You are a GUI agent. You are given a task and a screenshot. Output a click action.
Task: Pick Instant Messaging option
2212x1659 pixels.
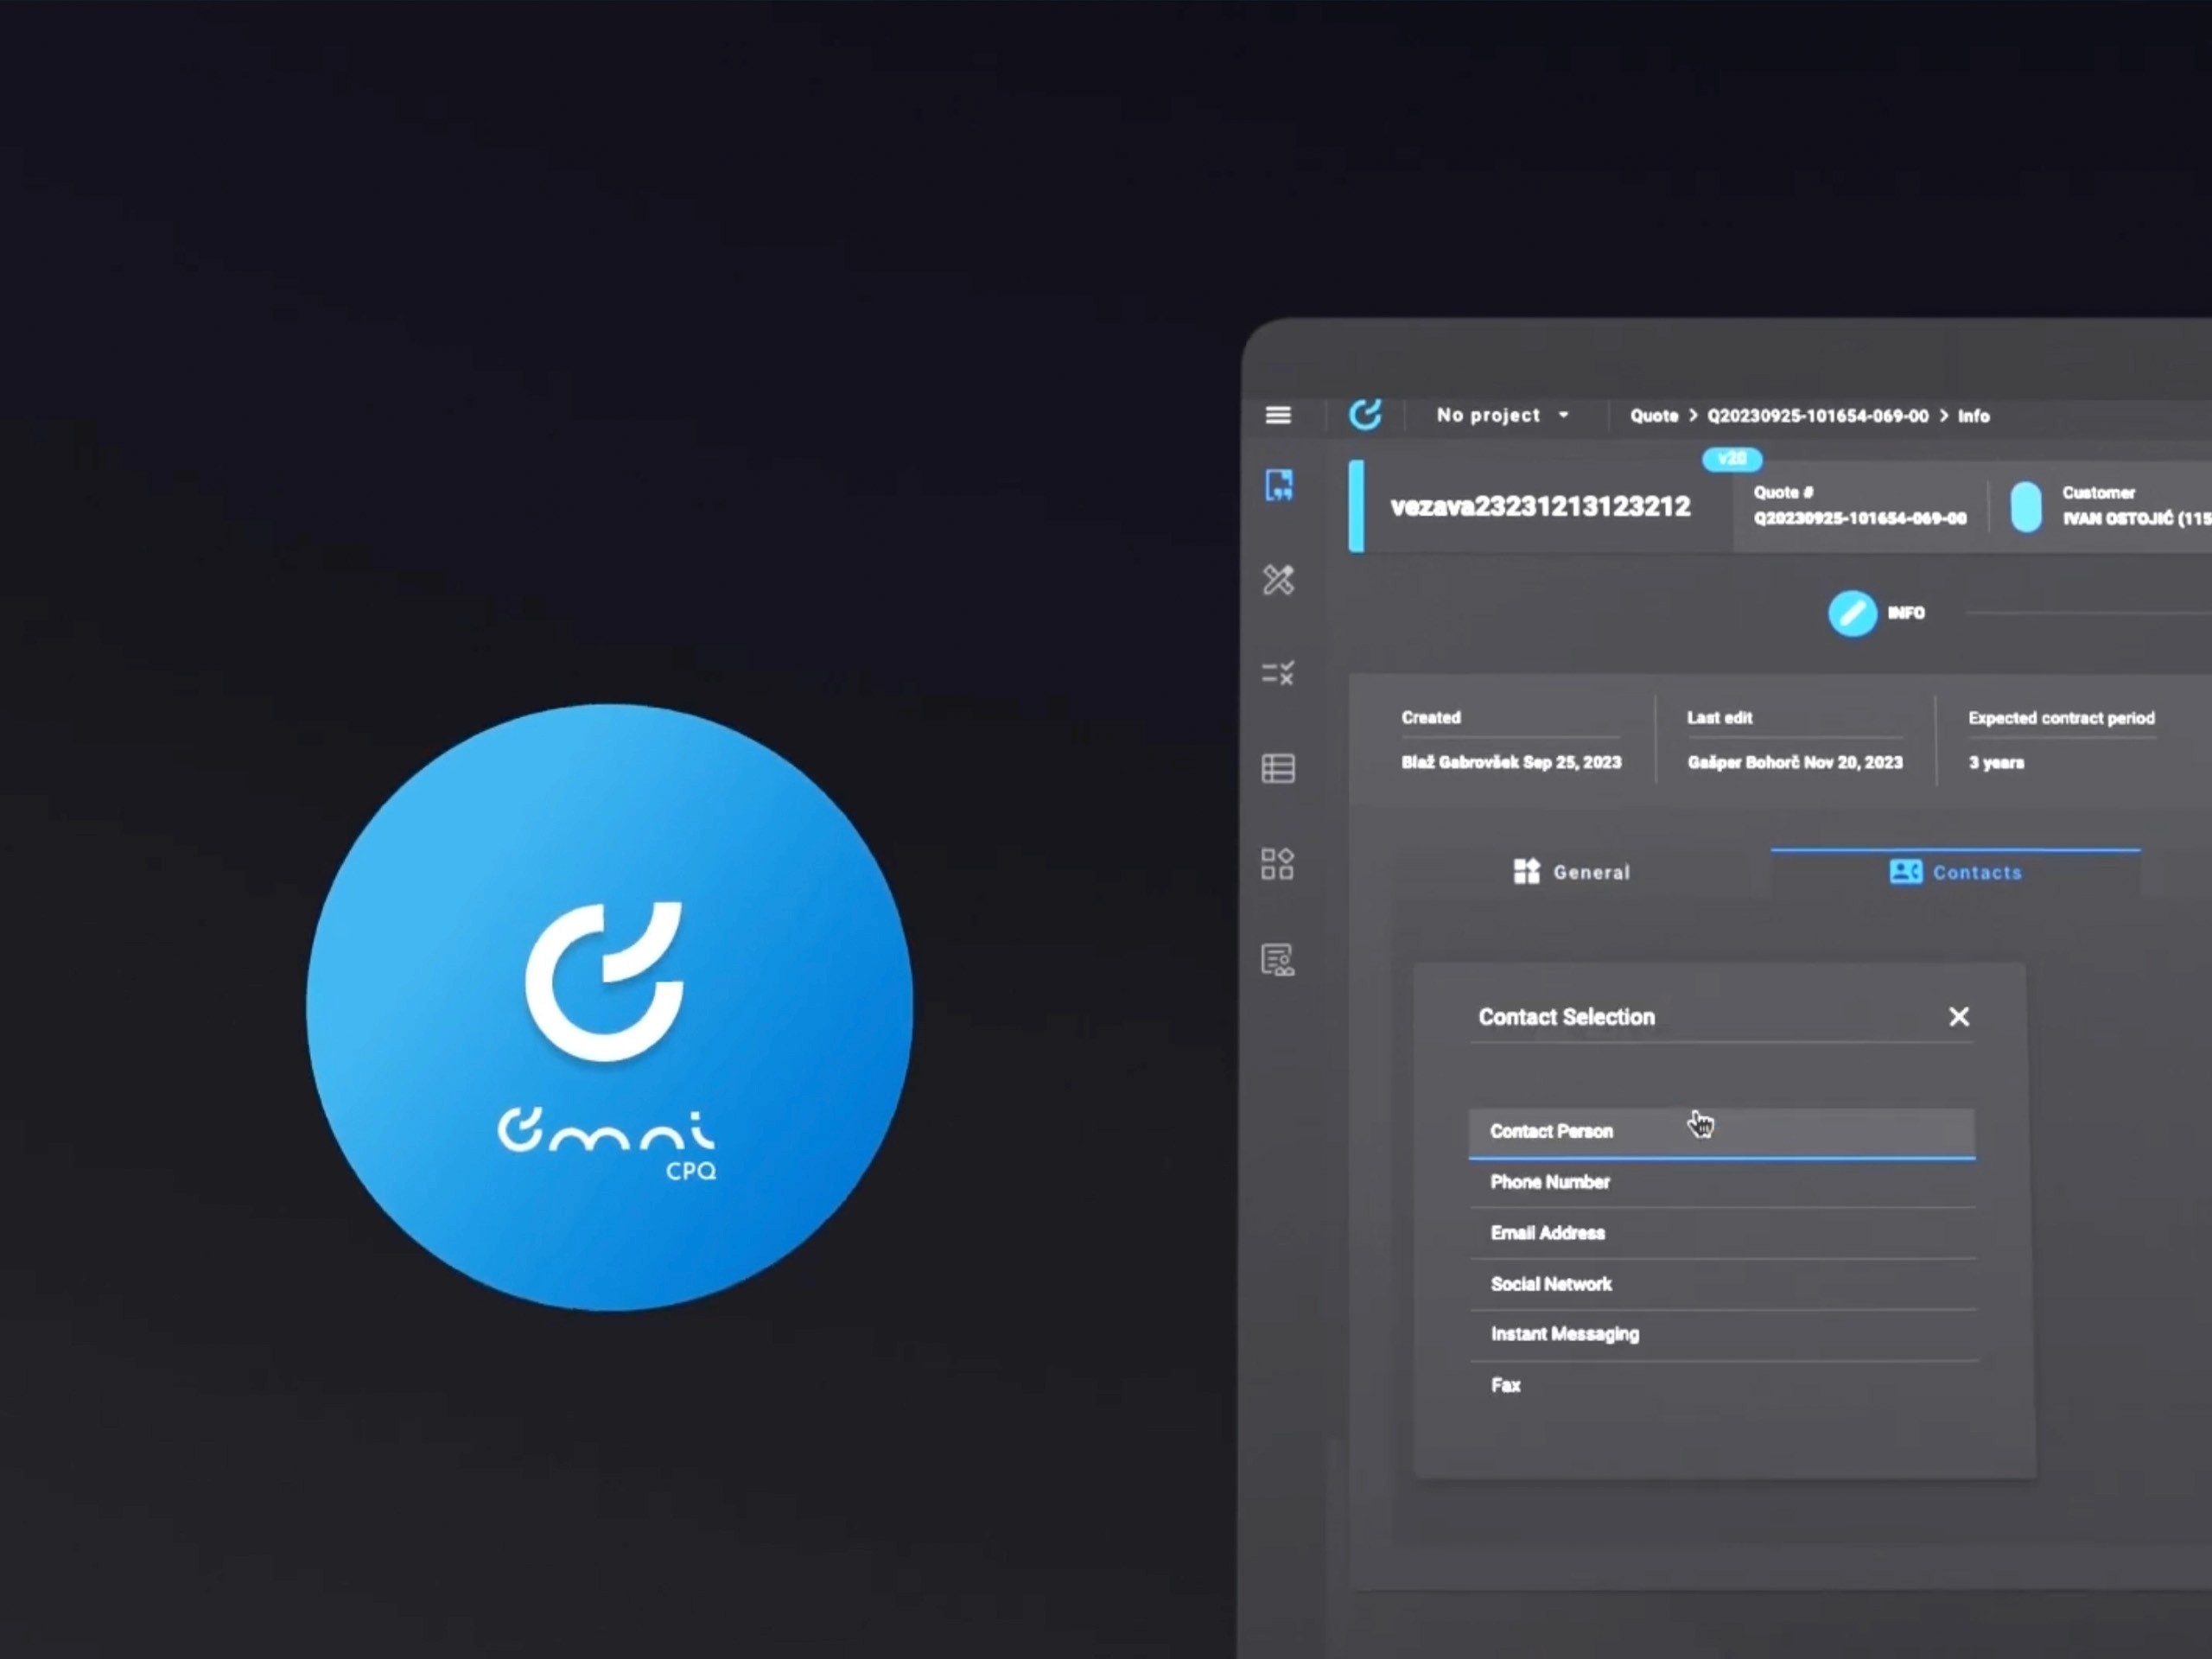tap(1564, 1334)
